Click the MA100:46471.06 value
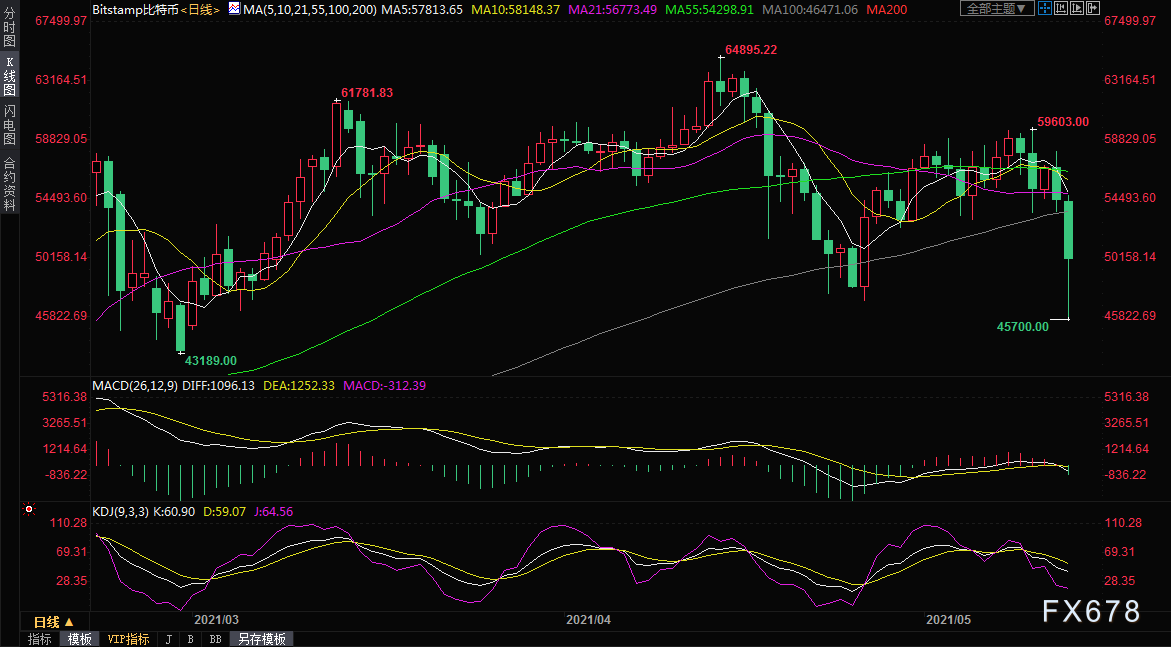Viewport: 1171px width, 647px height. tap(809, 10)
